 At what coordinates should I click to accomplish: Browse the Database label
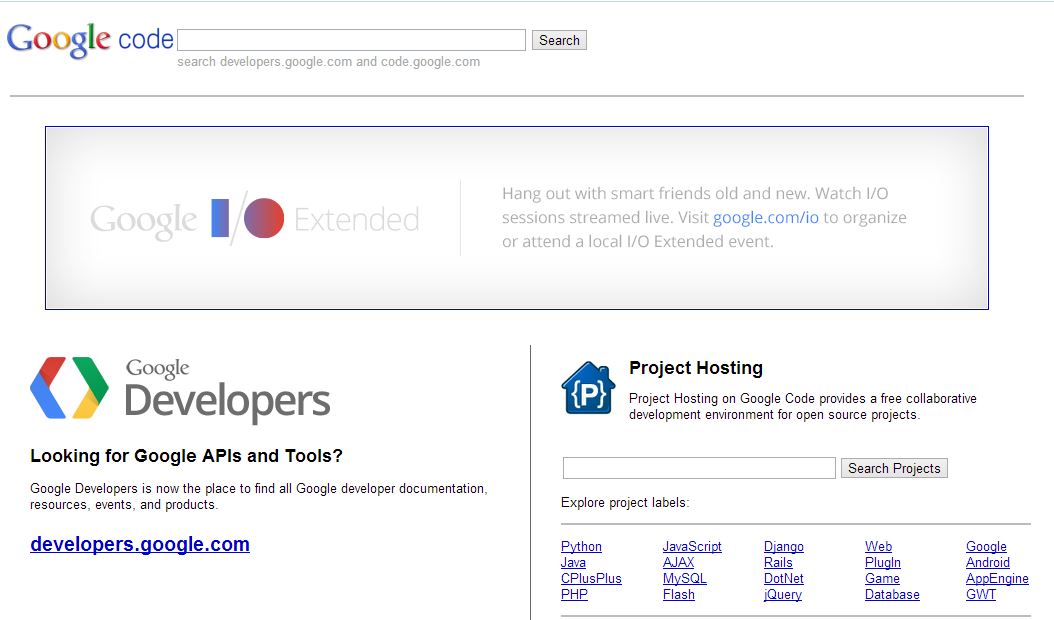891,594
